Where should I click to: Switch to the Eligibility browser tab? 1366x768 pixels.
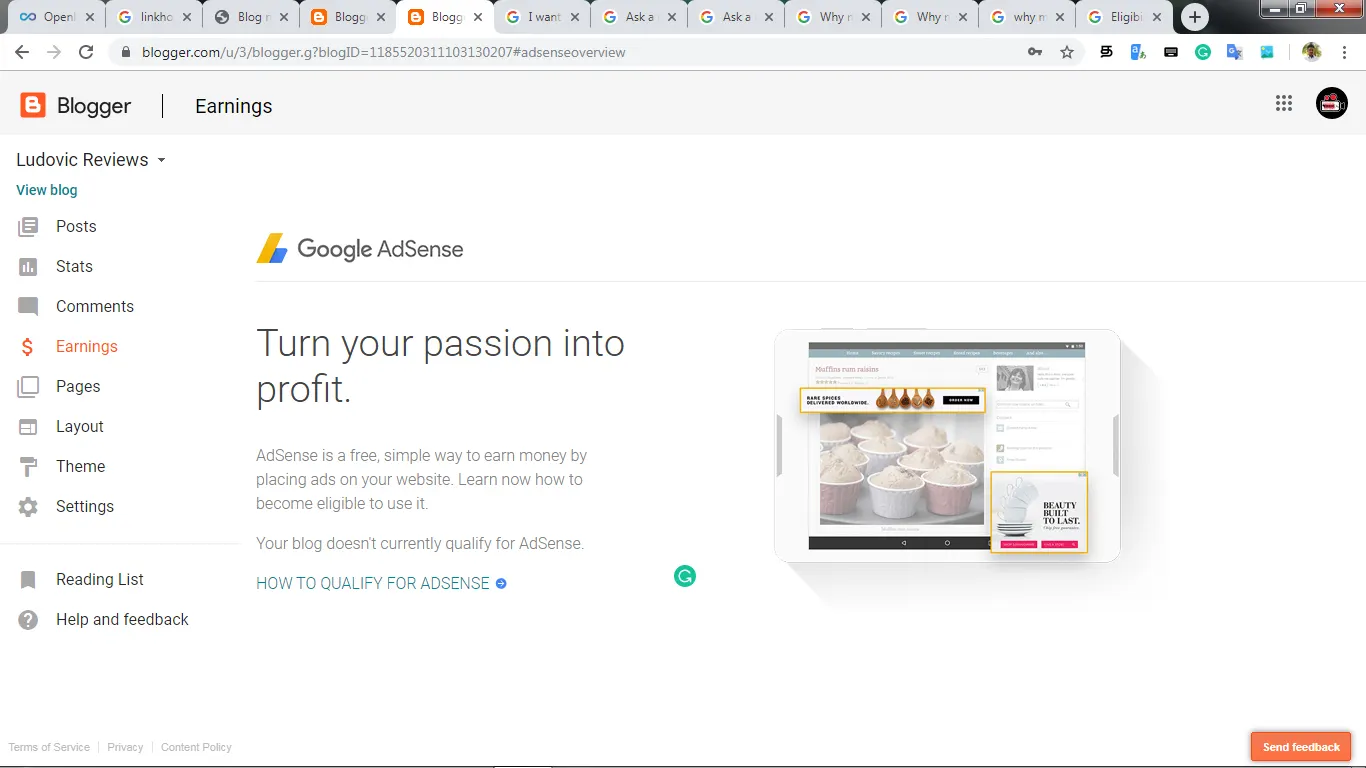pos(1118,17)
